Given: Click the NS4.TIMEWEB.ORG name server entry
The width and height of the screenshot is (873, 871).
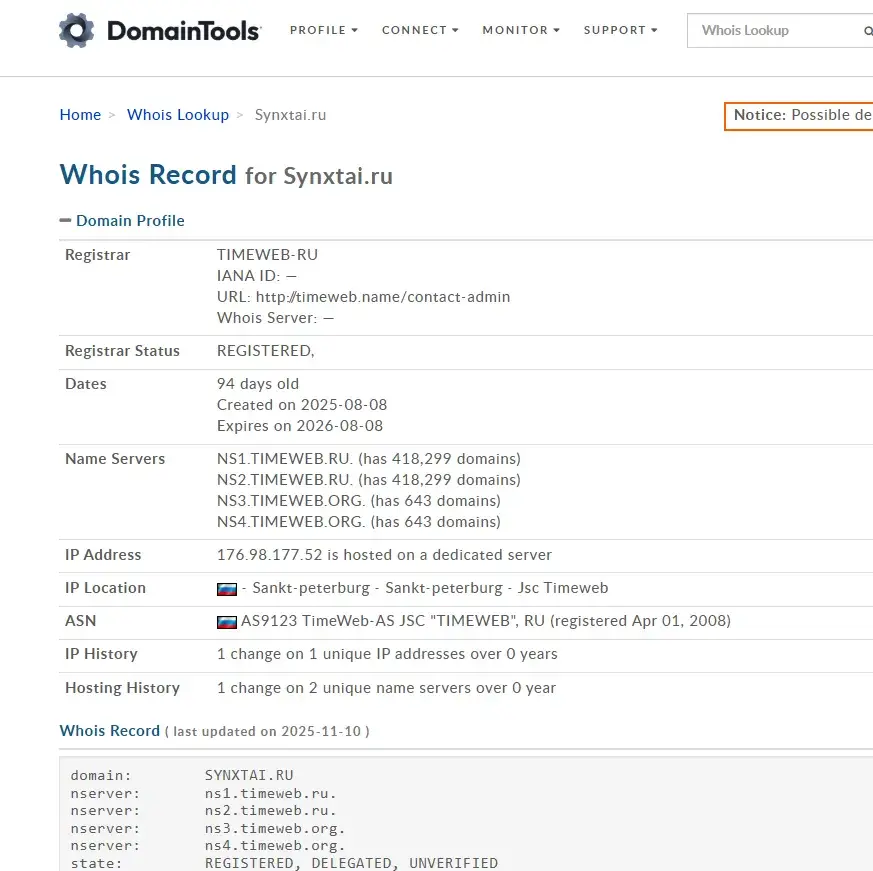Looking at the screenshot, I should click(359, 522).
